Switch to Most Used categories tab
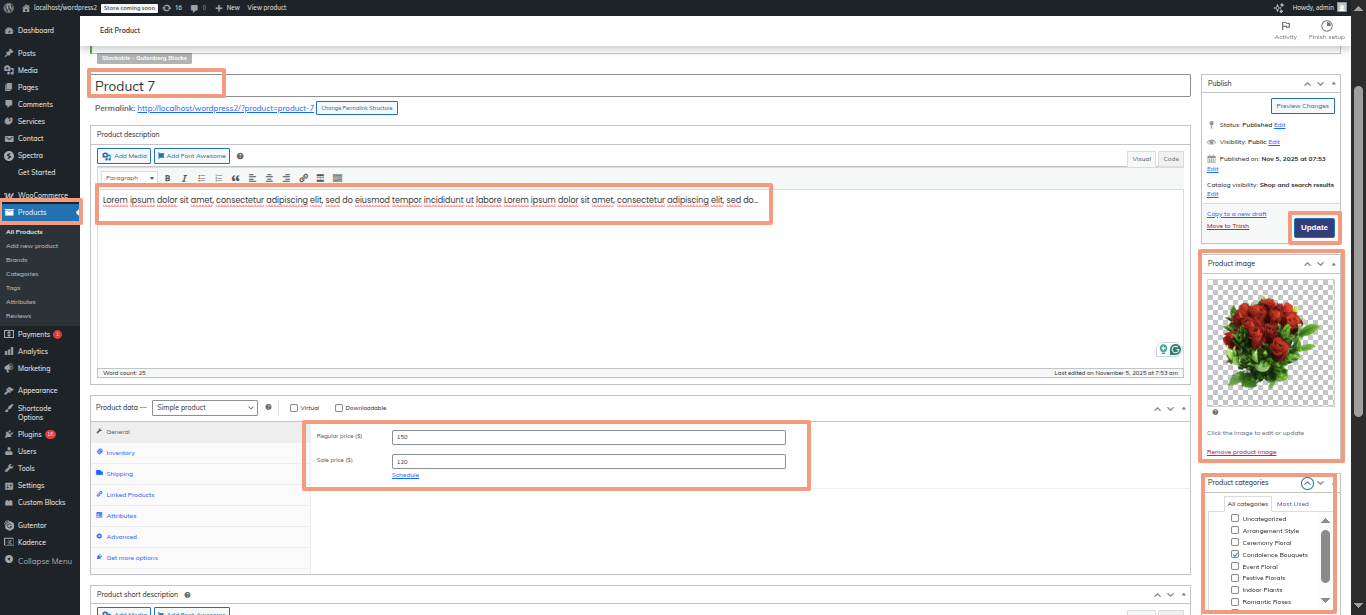This screenshot has height=615, width=1366. coord(1292,504)
